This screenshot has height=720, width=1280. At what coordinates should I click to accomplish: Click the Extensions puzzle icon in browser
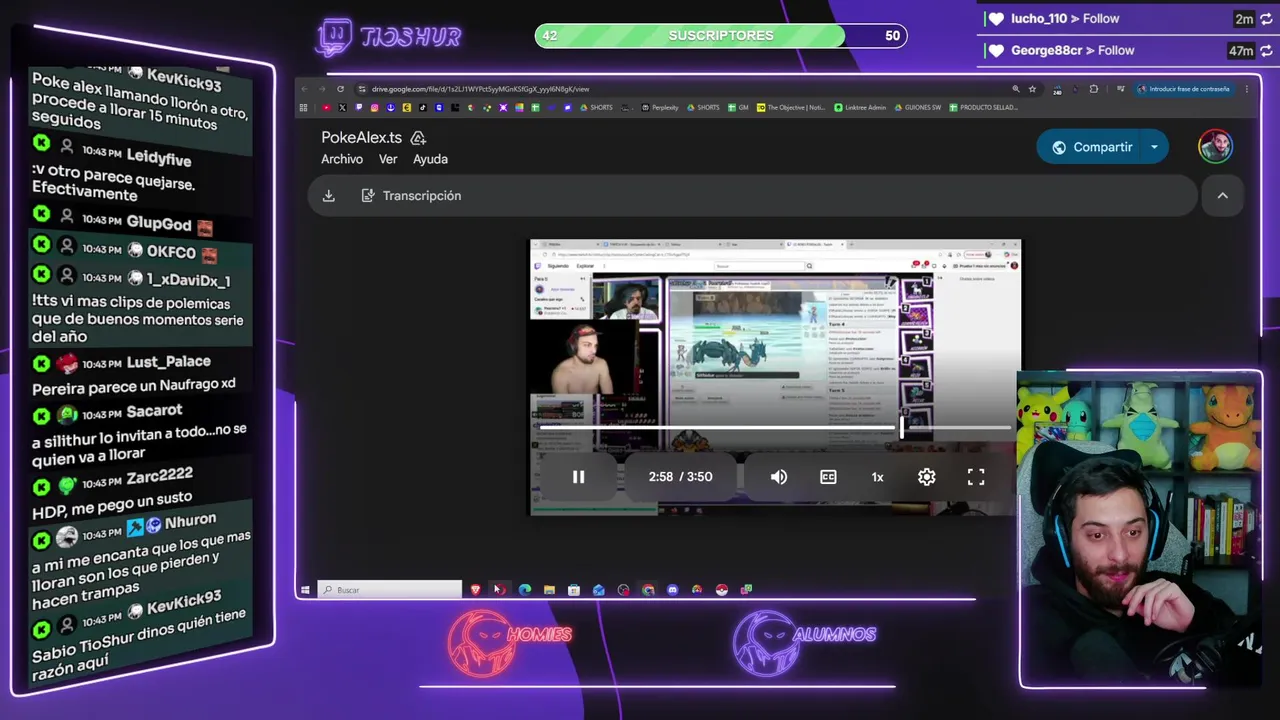point(1094,89)
